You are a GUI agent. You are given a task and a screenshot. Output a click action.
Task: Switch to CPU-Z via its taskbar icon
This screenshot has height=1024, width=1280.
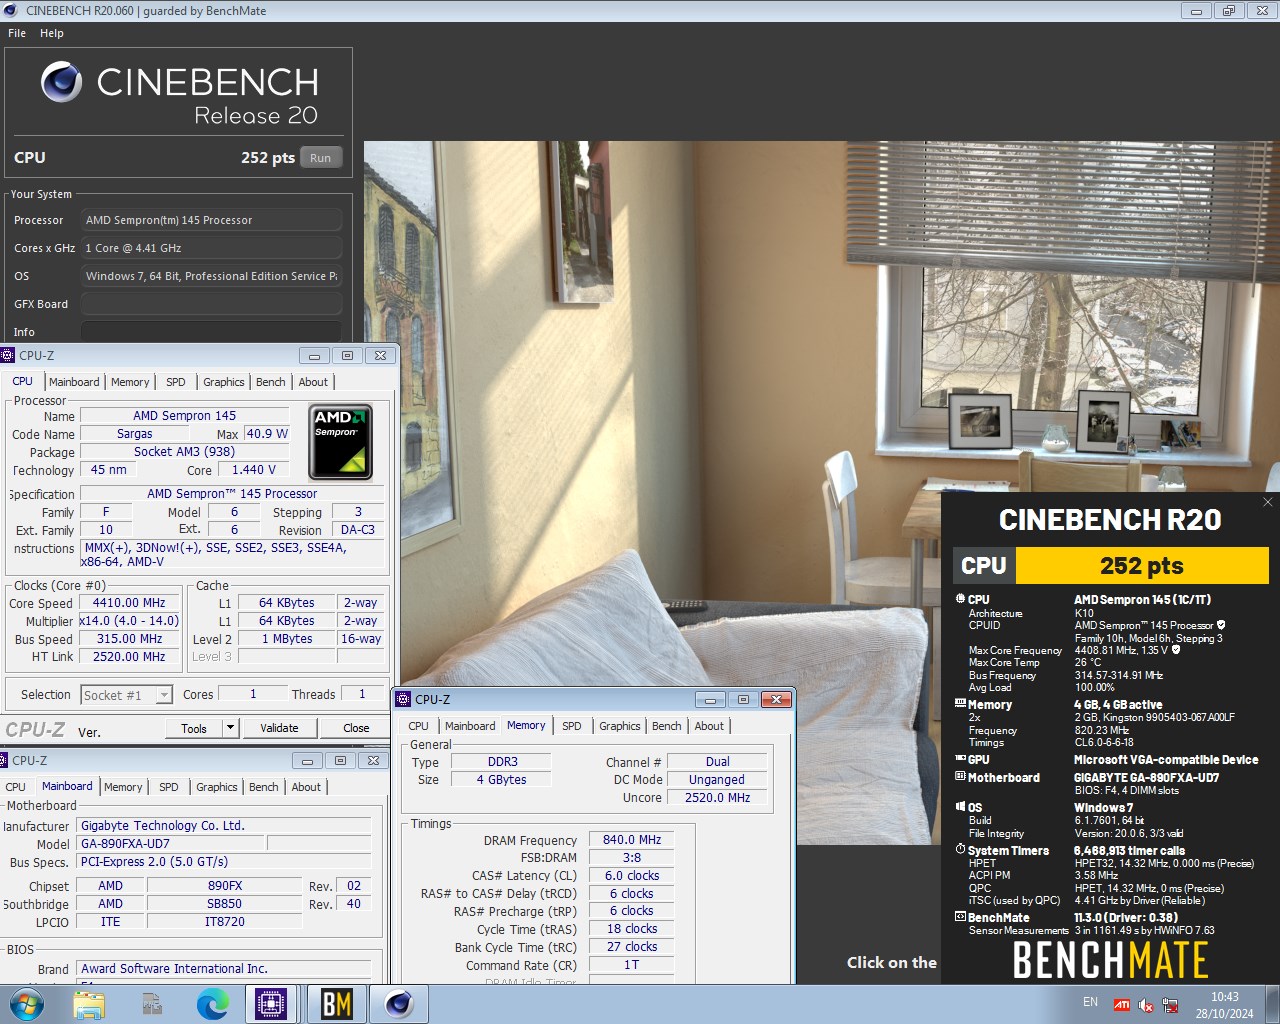pos(271,1004)
